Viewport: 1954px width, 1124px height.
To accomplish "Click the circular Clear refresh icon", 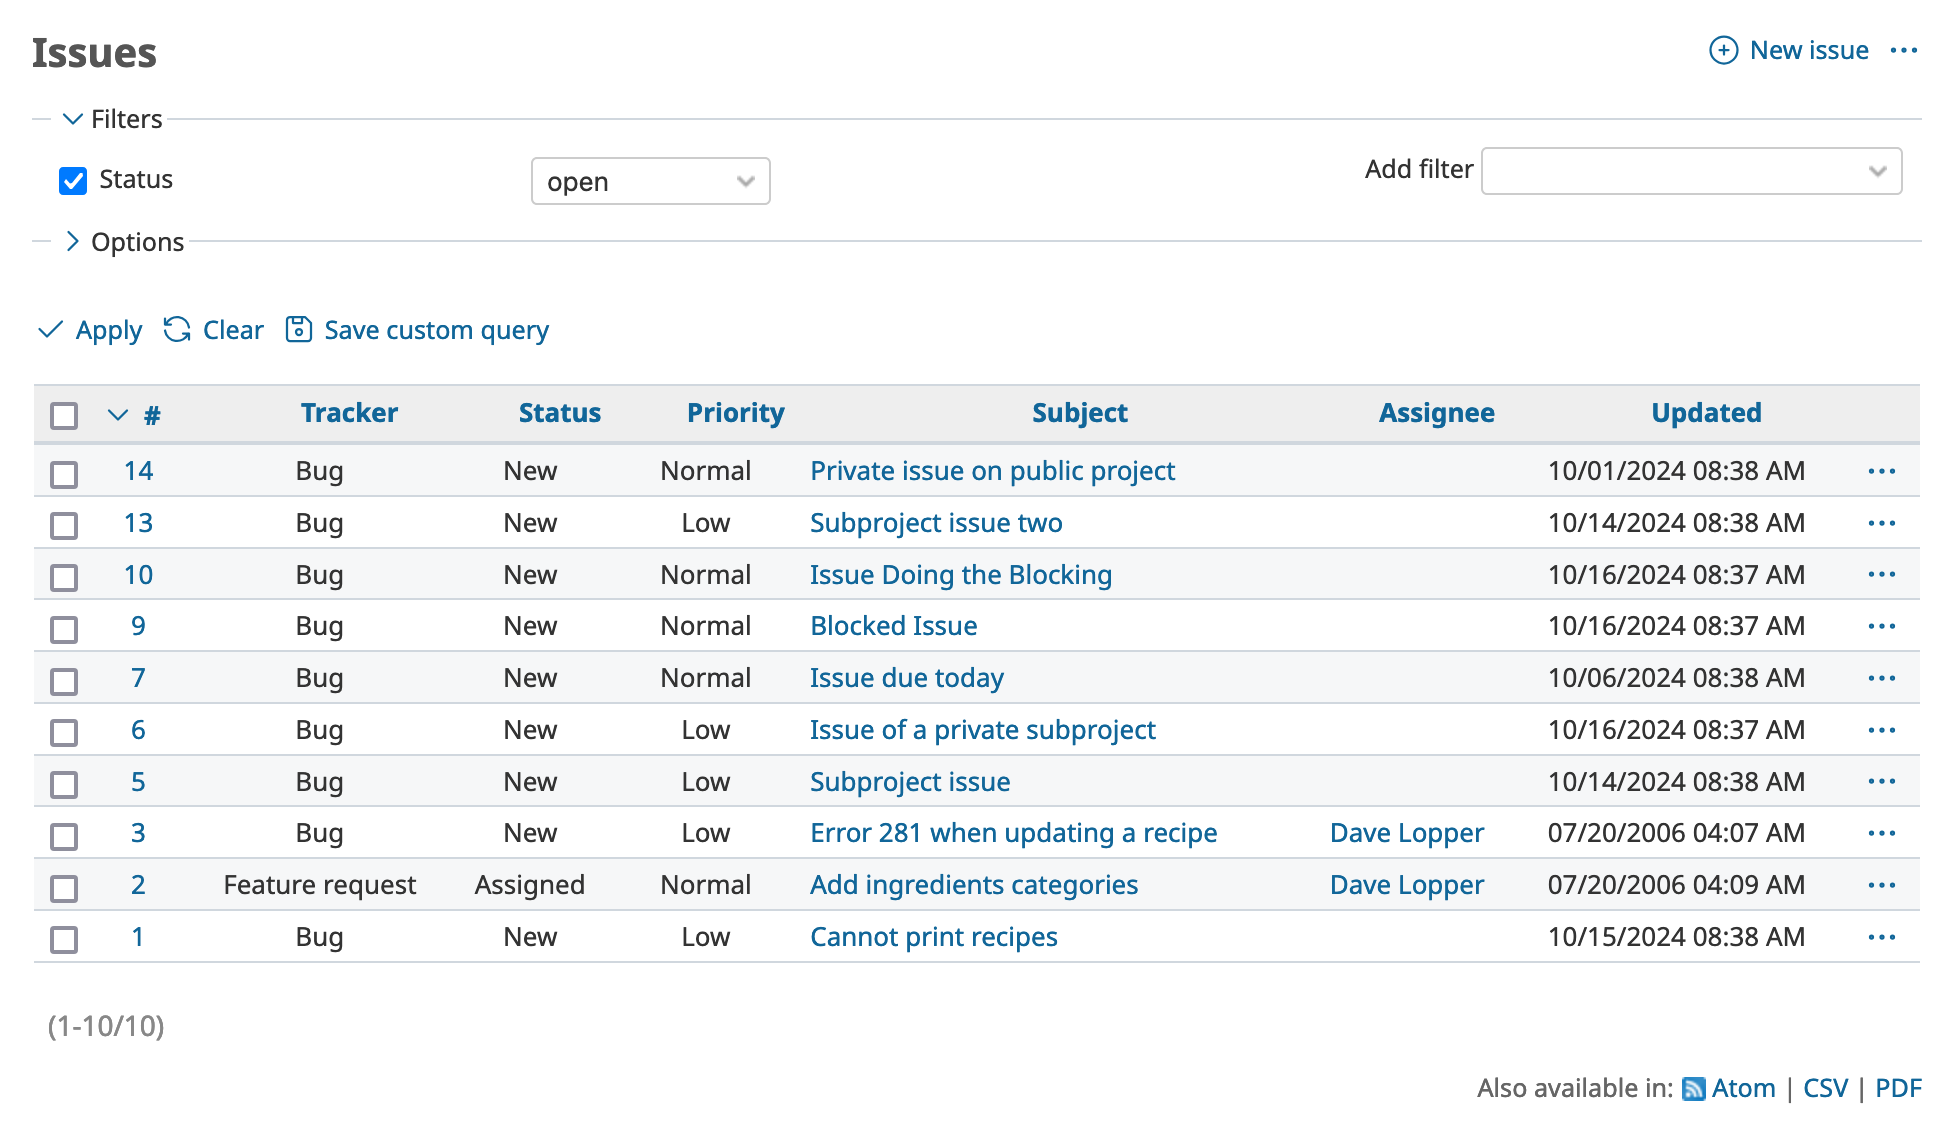I will click(x=176, y=330).
